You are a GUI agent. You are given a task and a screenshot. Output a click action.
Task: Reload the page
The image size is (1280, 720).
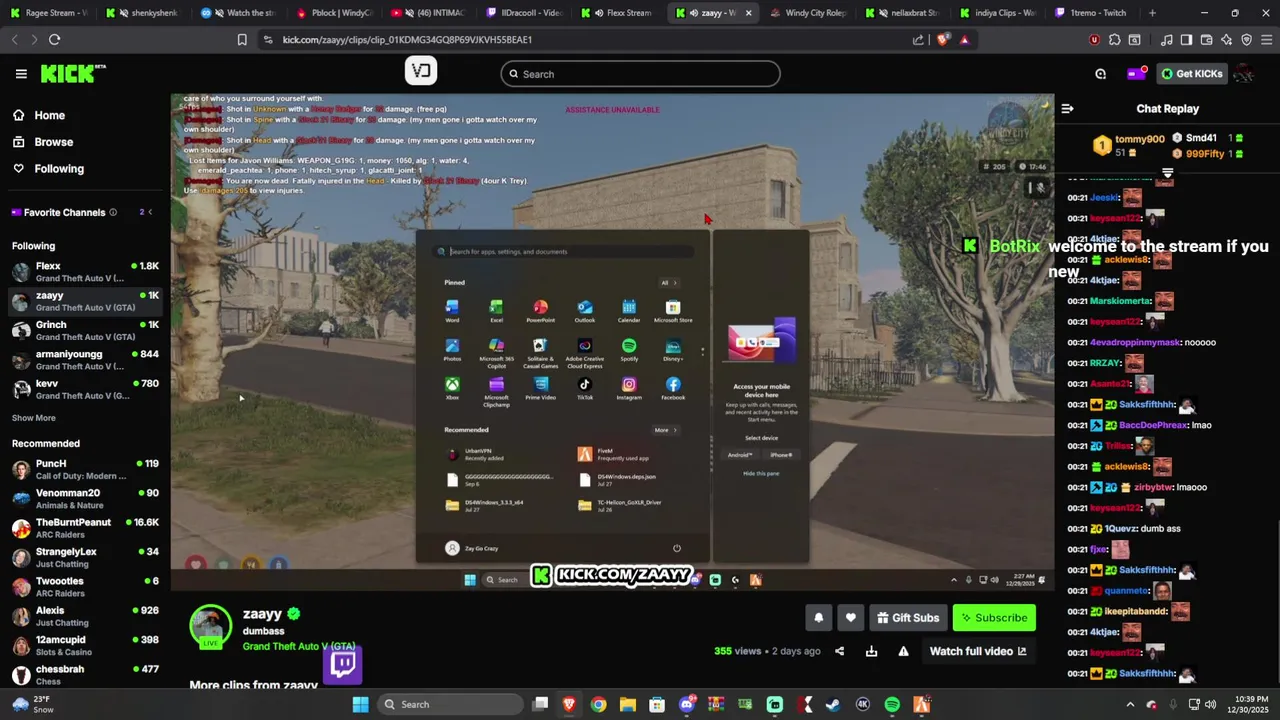tap(54, 40)
